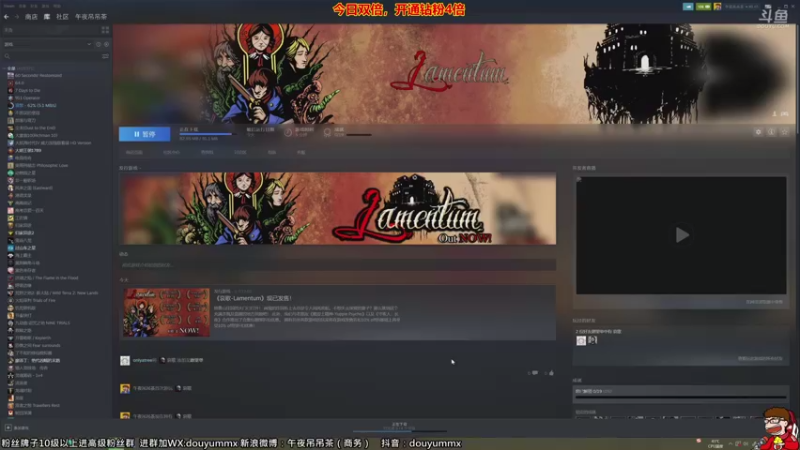The height and width of the screenshot is (450, 800).
Task: Select The Flame in the Flood entry
Action: pyautogui.click(x=46, y=278)
